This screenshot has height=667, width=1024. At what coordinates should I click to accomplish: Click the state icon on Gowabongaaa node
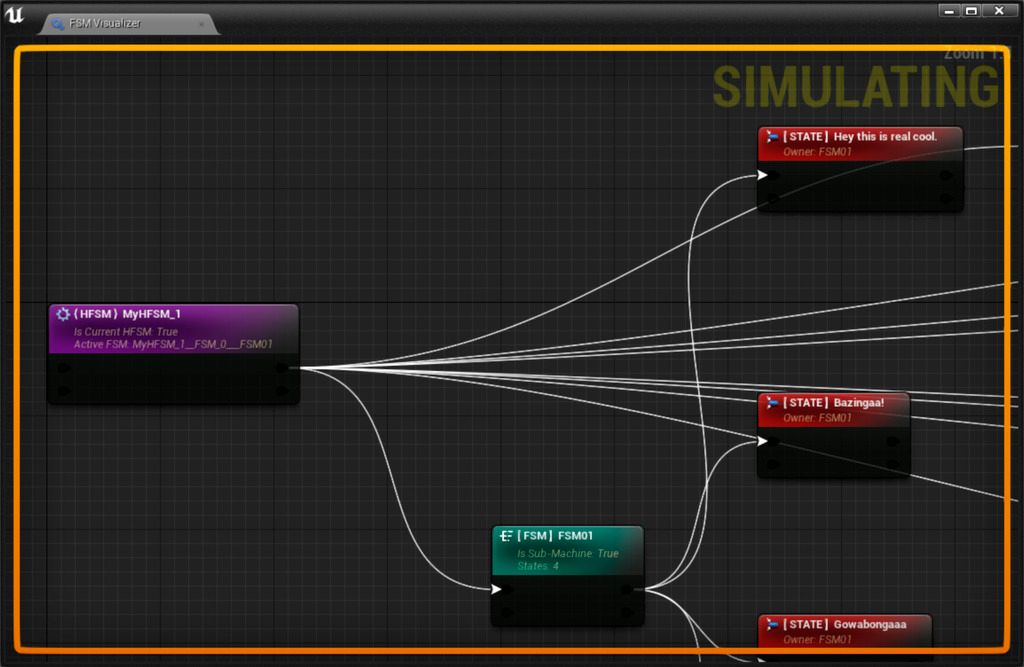[771, 625]
